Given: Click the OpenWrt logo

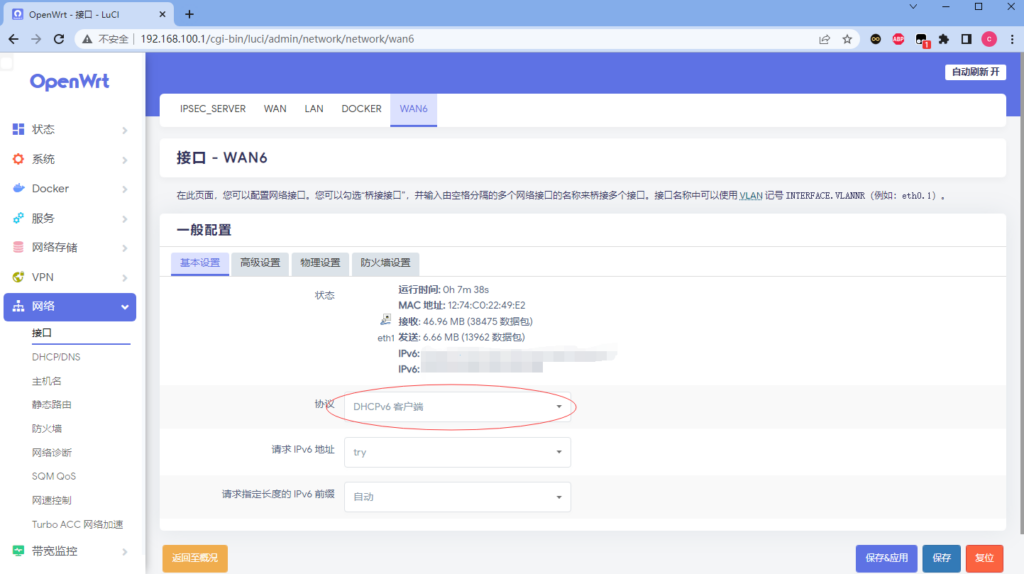Looking at the screenshot, I should pyautogui.click(x=70, y=82).
